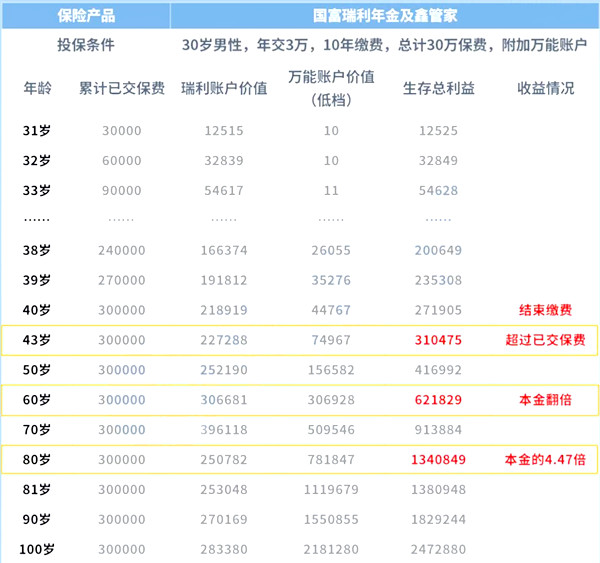Screen dimensions: 600x563
Task: Click the 240000 premium value
Action: (x=122, y=250)
